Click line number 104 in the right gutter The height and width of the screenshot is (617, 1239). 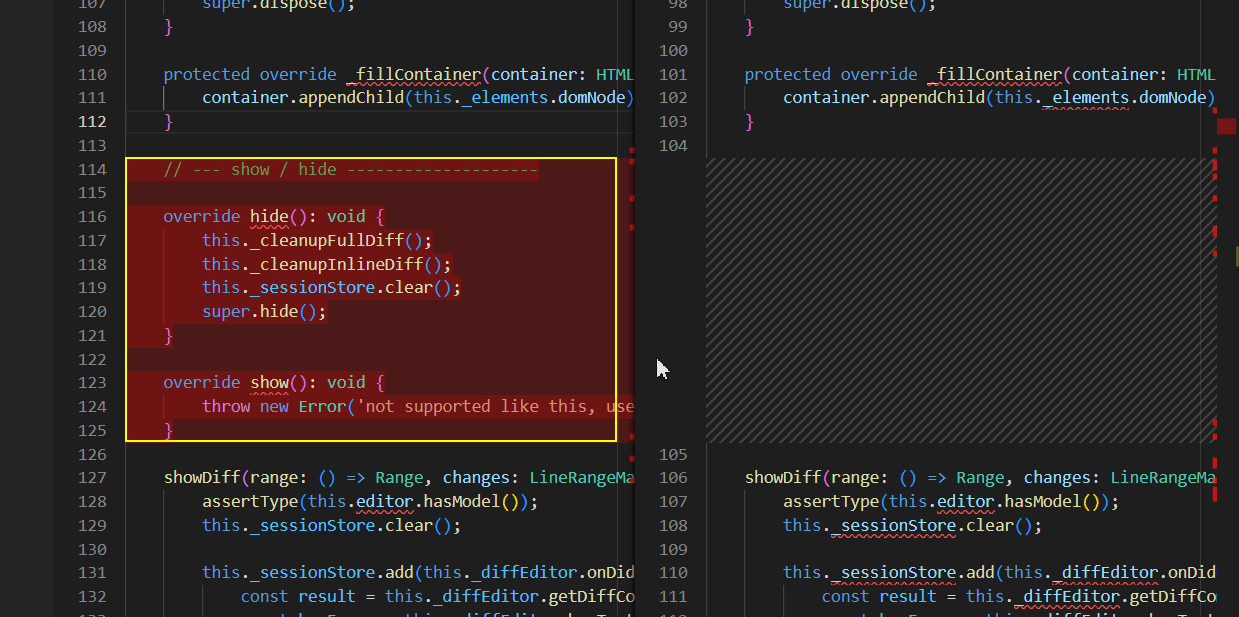coord(673,146)
